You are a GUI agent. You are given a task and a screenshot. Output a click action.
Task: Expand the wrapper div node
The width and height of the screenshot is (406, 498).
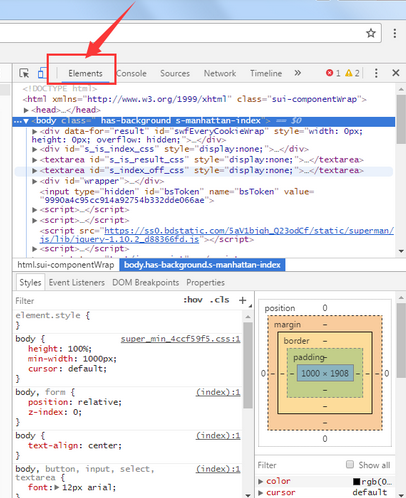34,181
